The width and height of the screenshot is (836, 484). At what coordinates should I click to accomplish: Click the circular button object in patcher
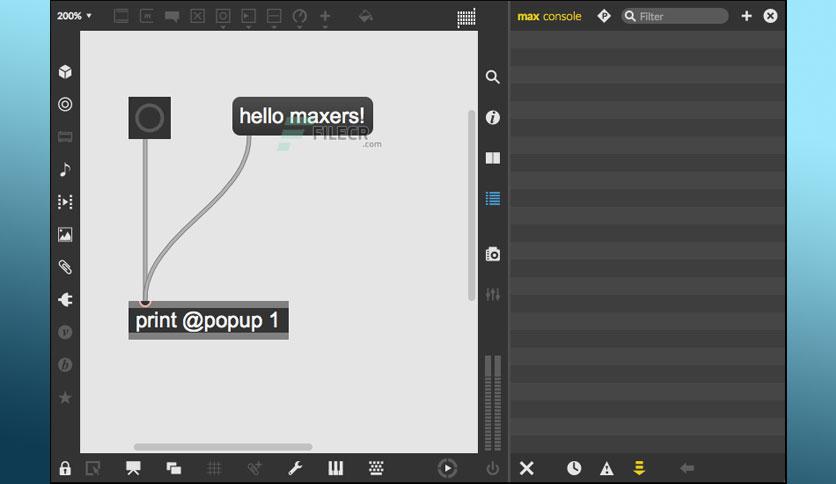[150, 118]
